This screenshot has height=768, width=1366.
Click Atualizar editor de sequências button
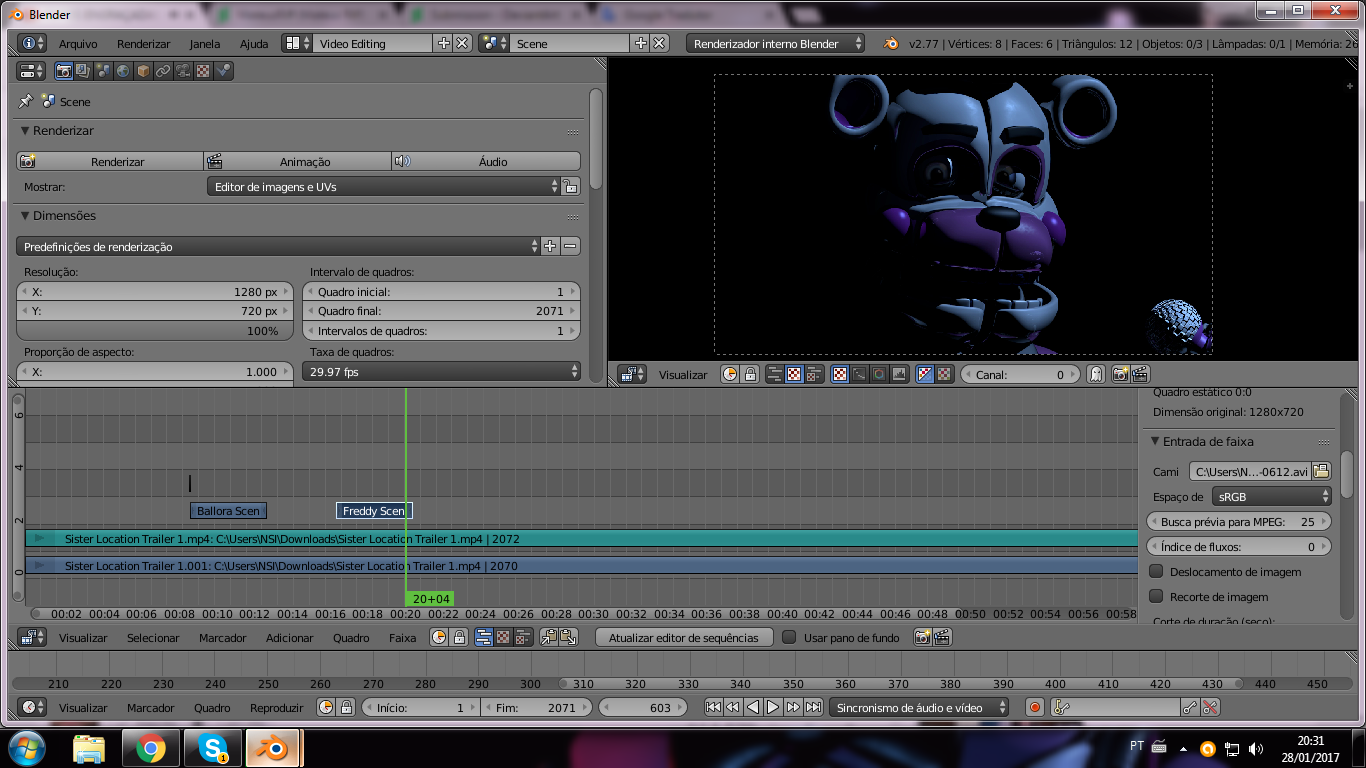coord(684,637)
